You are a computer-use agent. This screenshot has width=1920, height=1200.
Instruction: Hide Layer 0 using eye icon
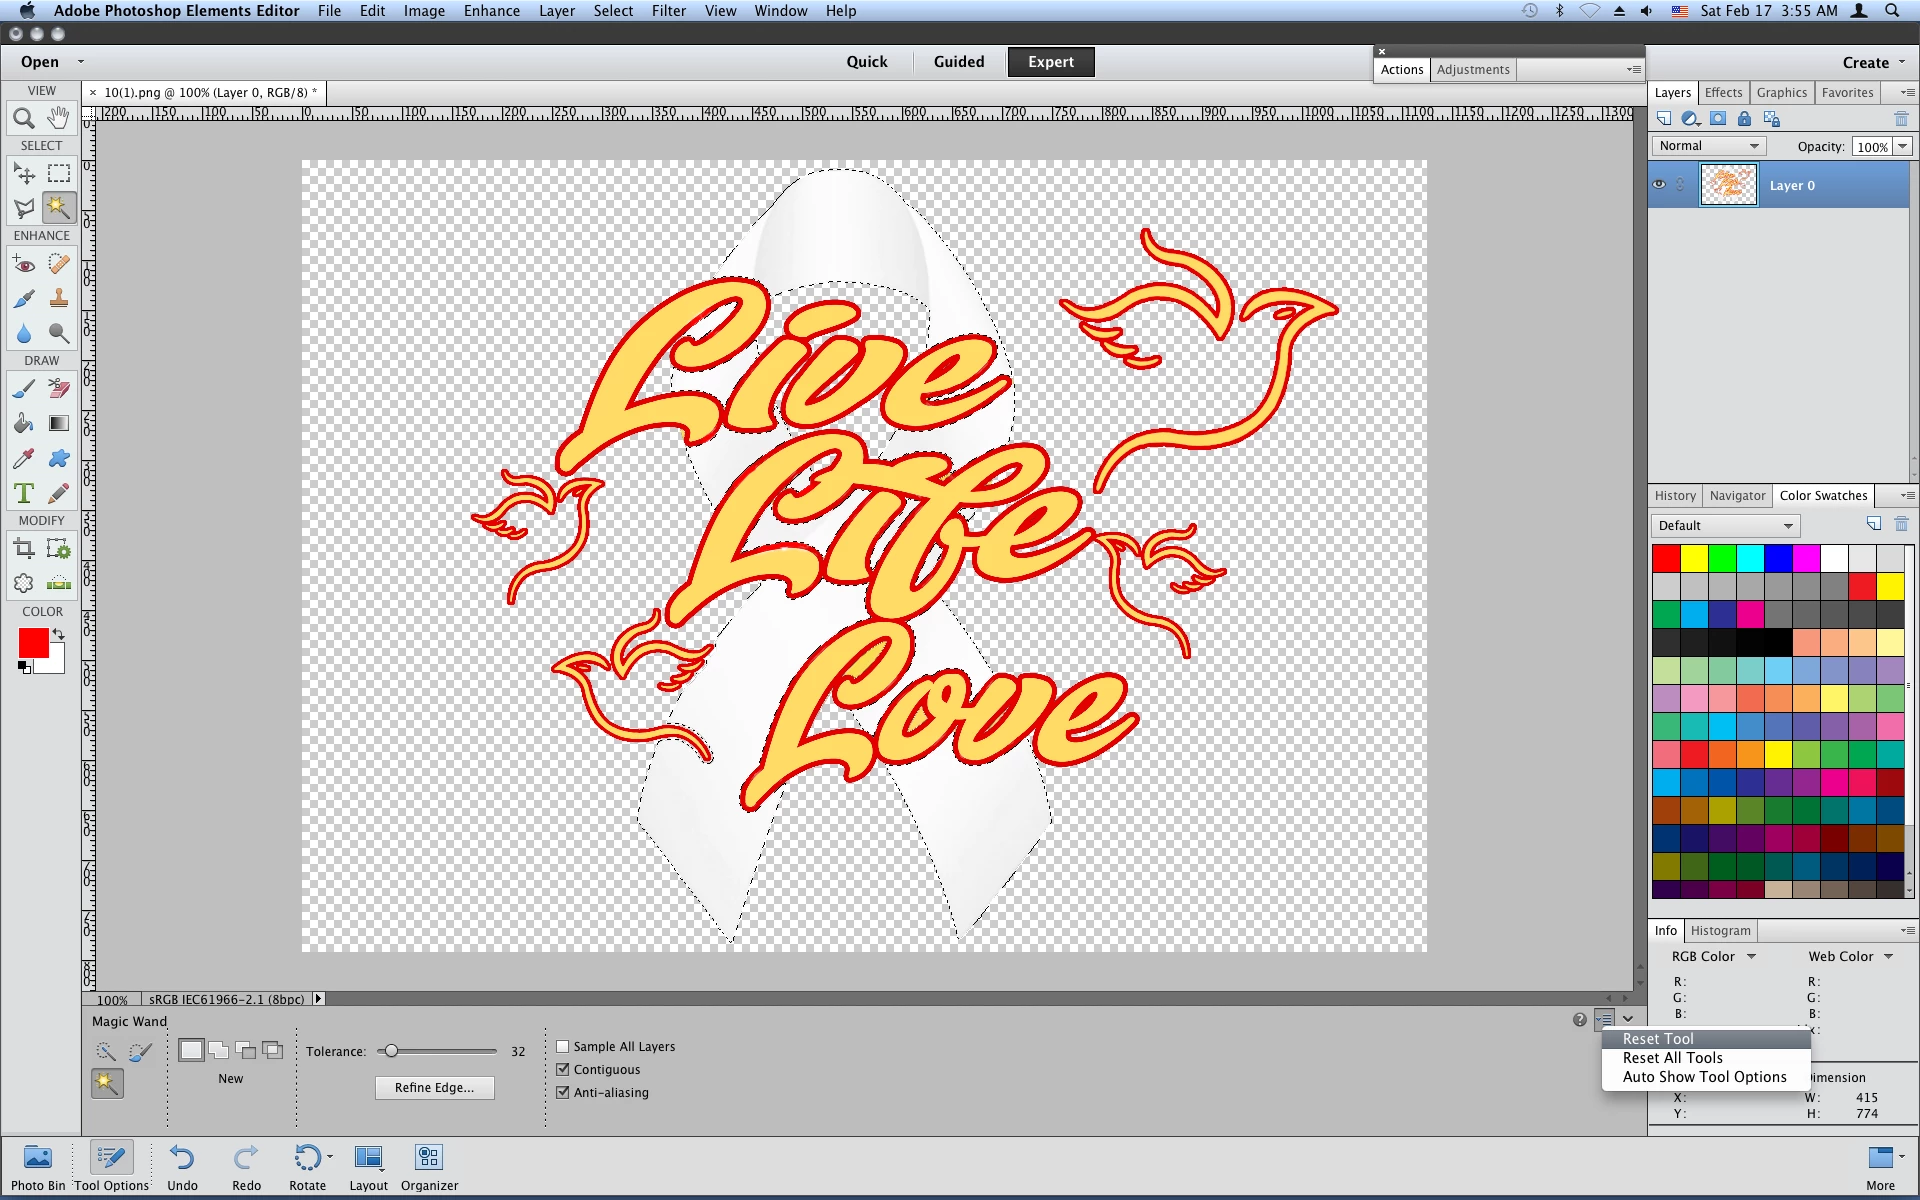click(1660, 185)
